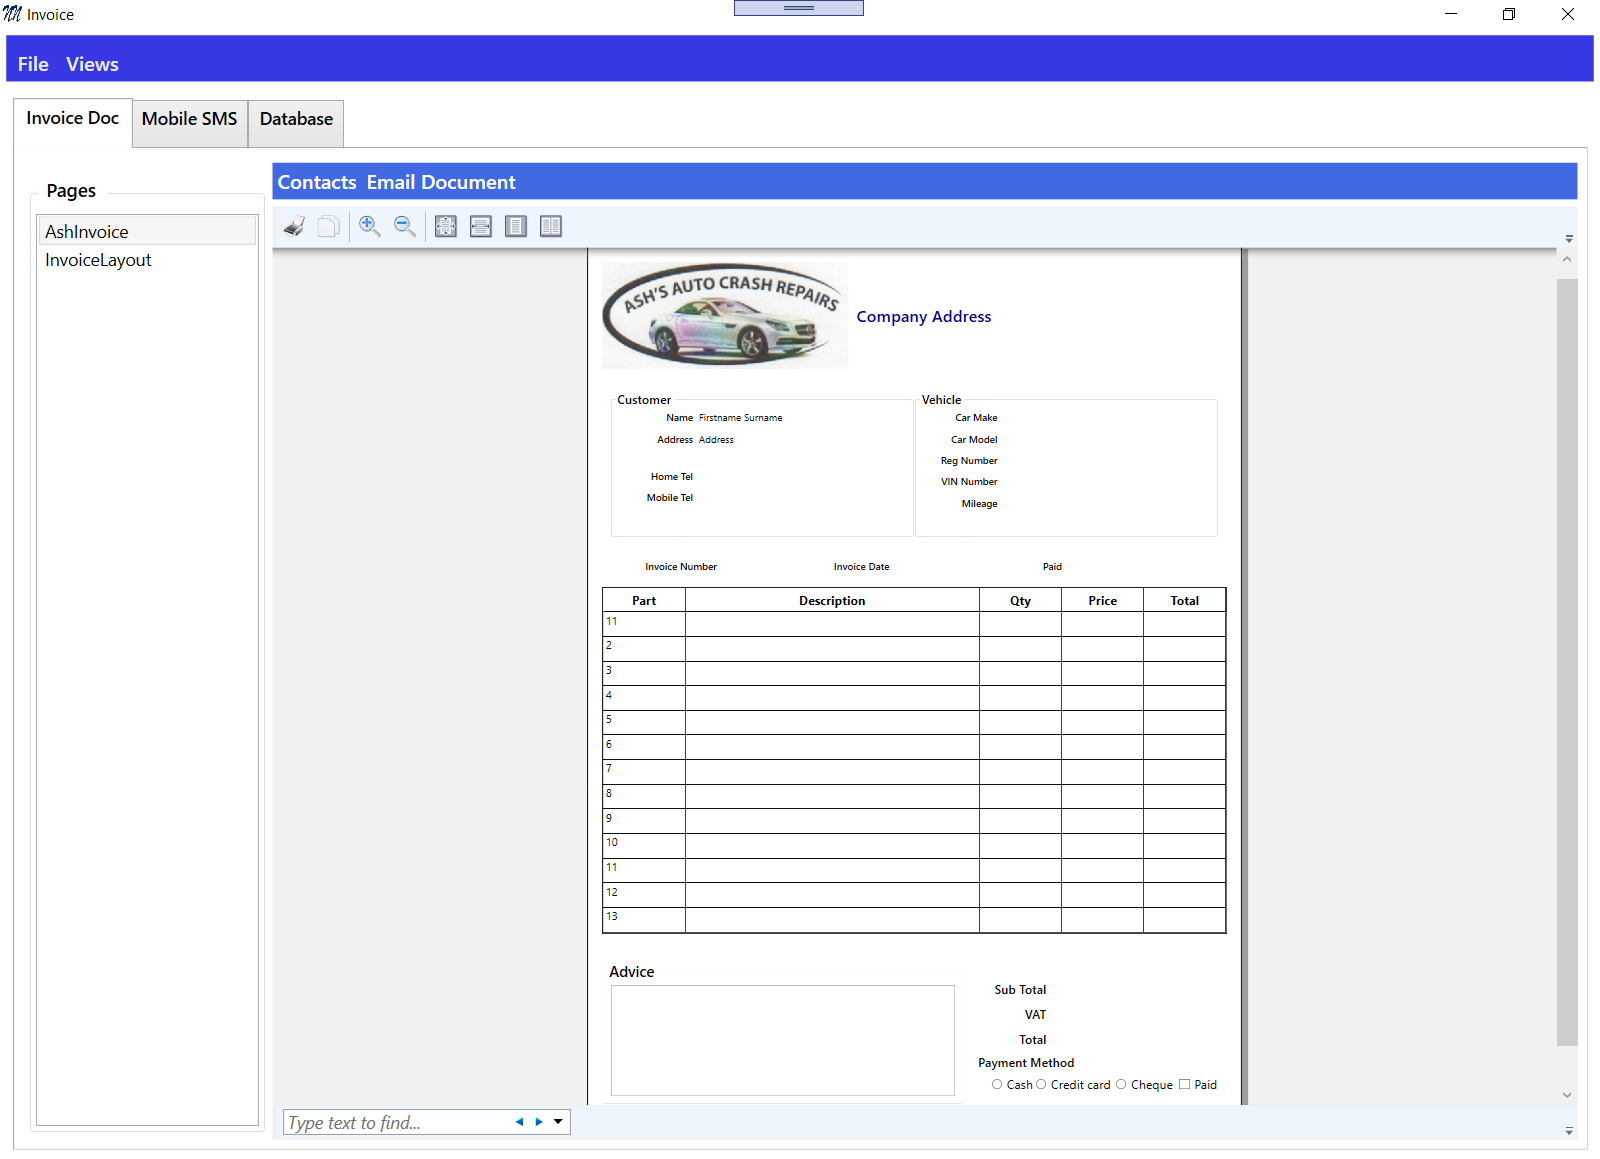The image size is (1600, 1159).
Task: Click the Print icon in the toolbar
Action: click(293, 226)
